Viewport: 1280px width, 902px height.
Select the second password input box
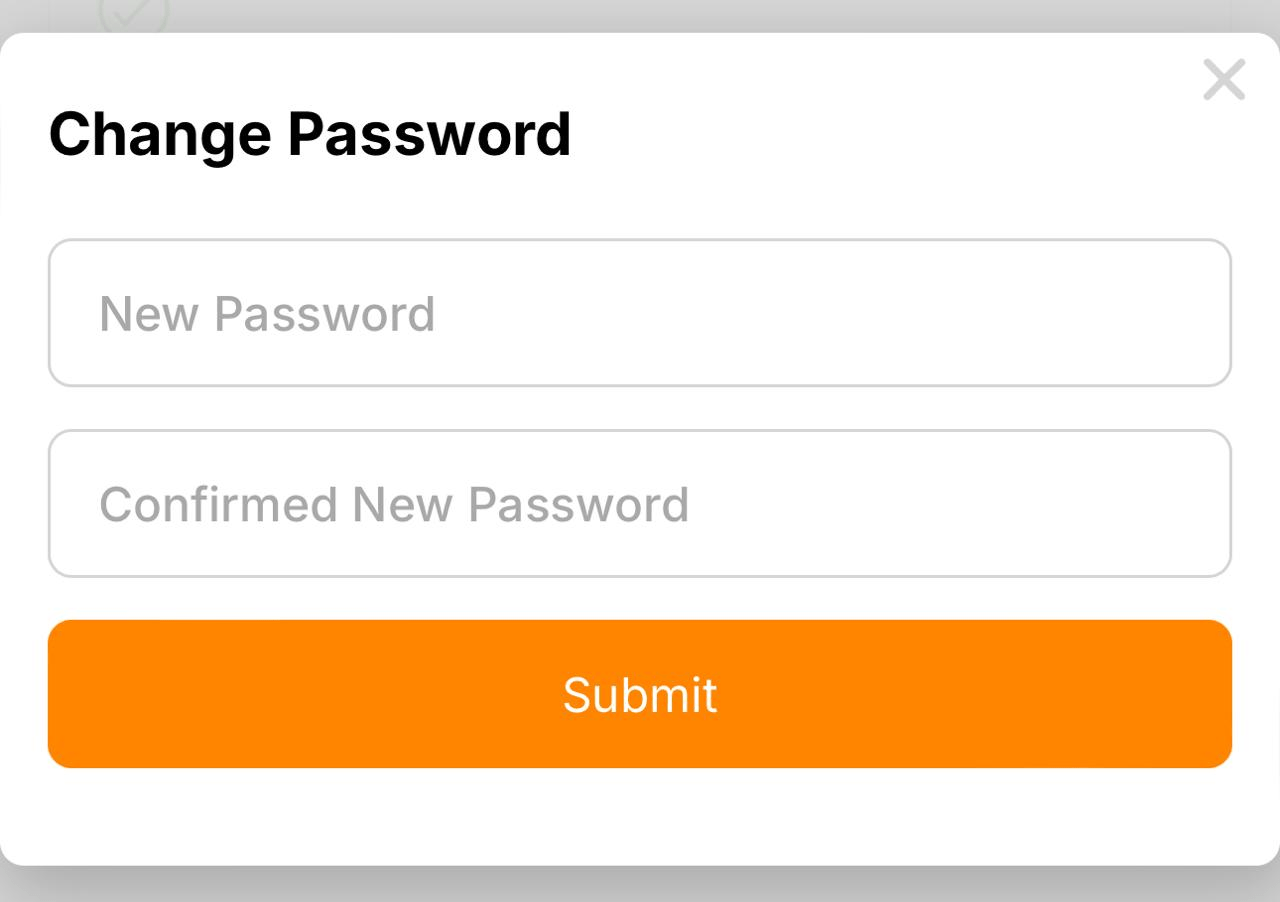pyautogui.click(x=640, y=504)
